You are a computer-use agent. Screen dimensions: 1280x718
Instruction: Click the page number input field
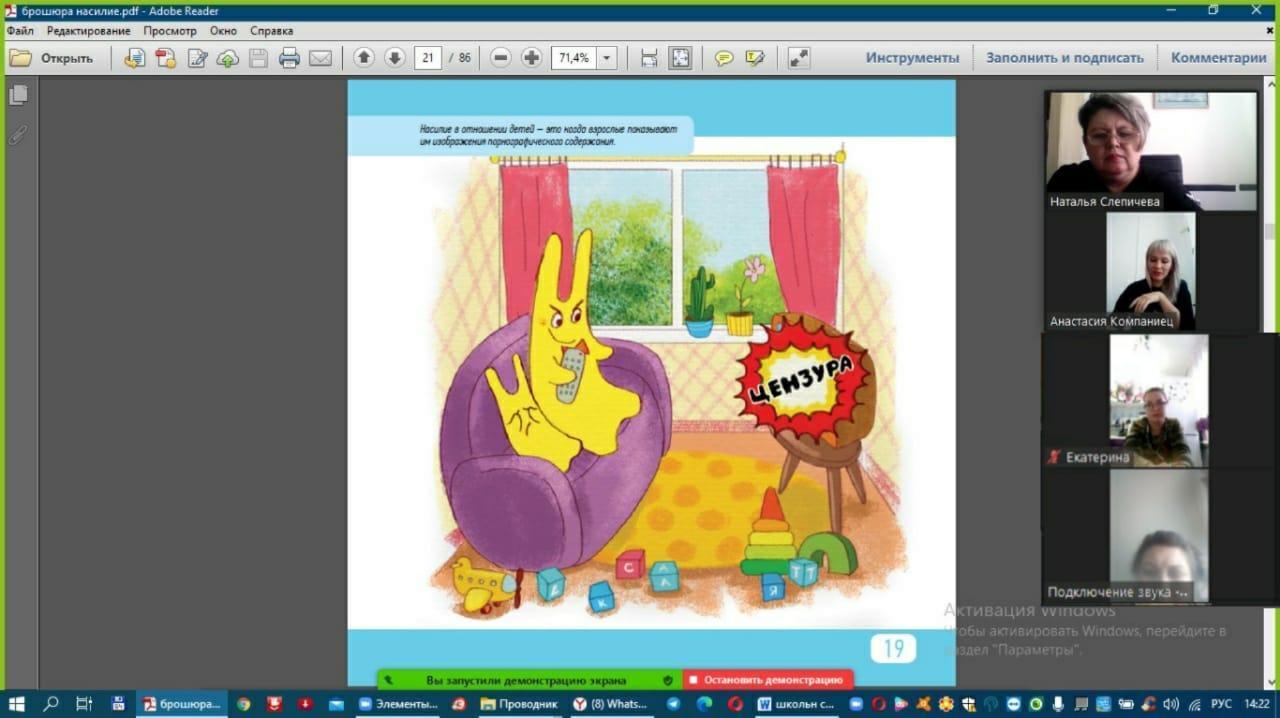pyautogui.click(x=428, y=58)
